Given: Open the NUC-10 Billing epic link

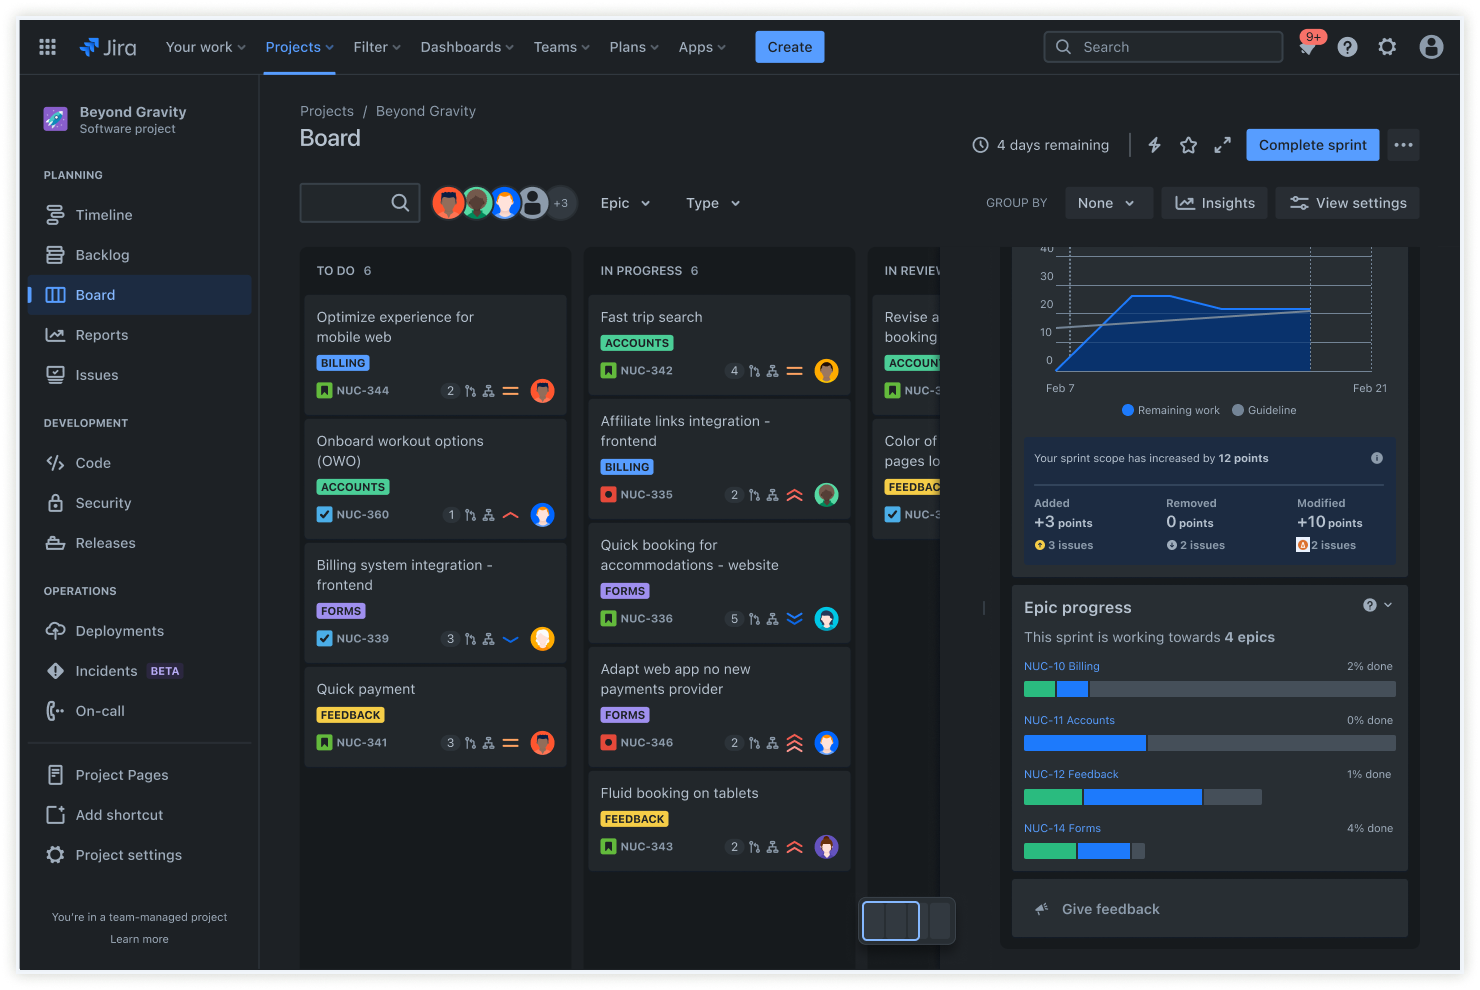Looking at the screenshot, I should (x=1061, y=665).
